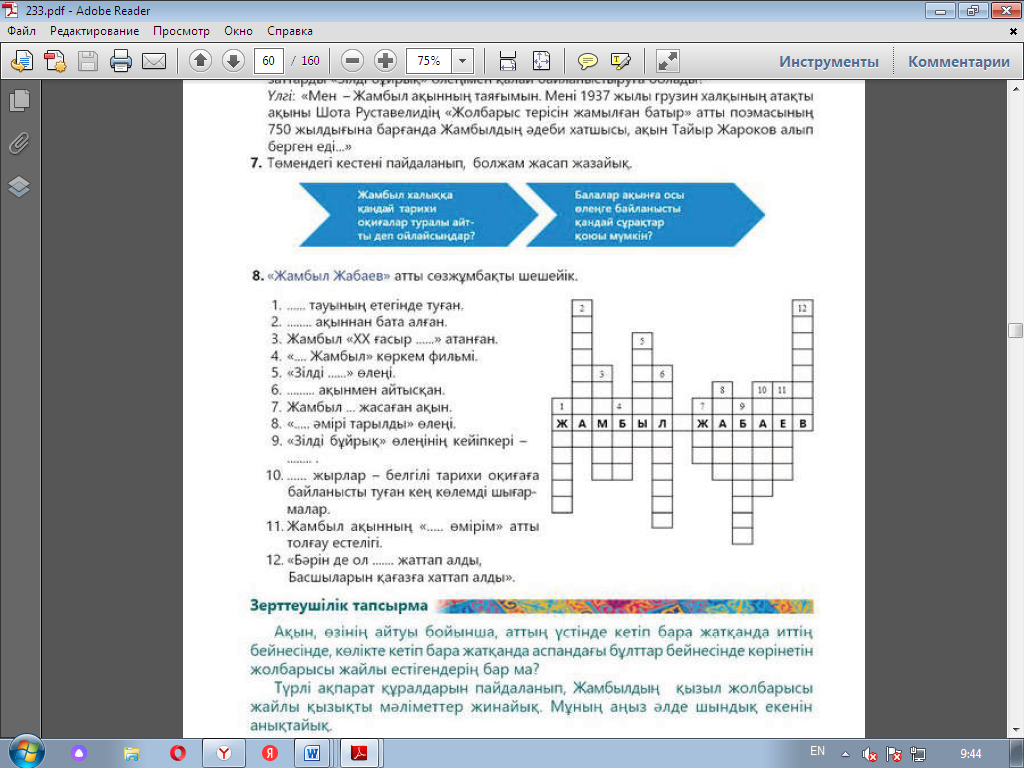Click the Adobe Reader taskbar button
The image size is (1024, 768).
point(359,753)
